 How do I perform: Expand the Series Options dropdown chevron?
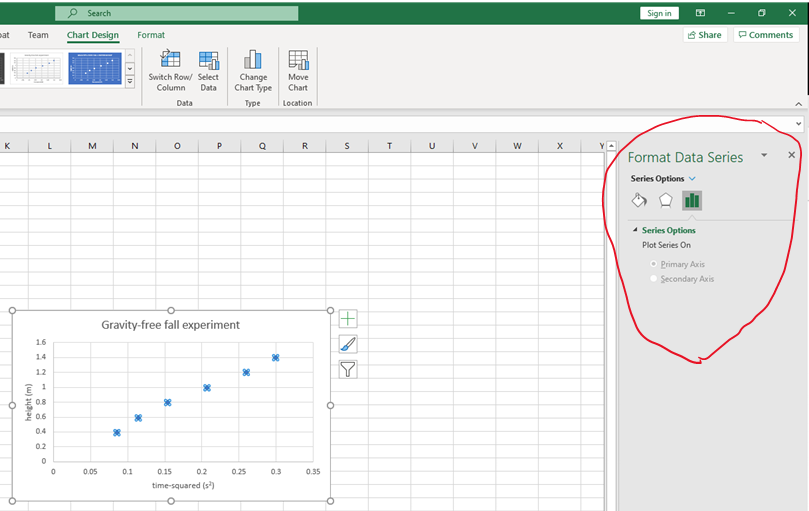pos(692,178)
